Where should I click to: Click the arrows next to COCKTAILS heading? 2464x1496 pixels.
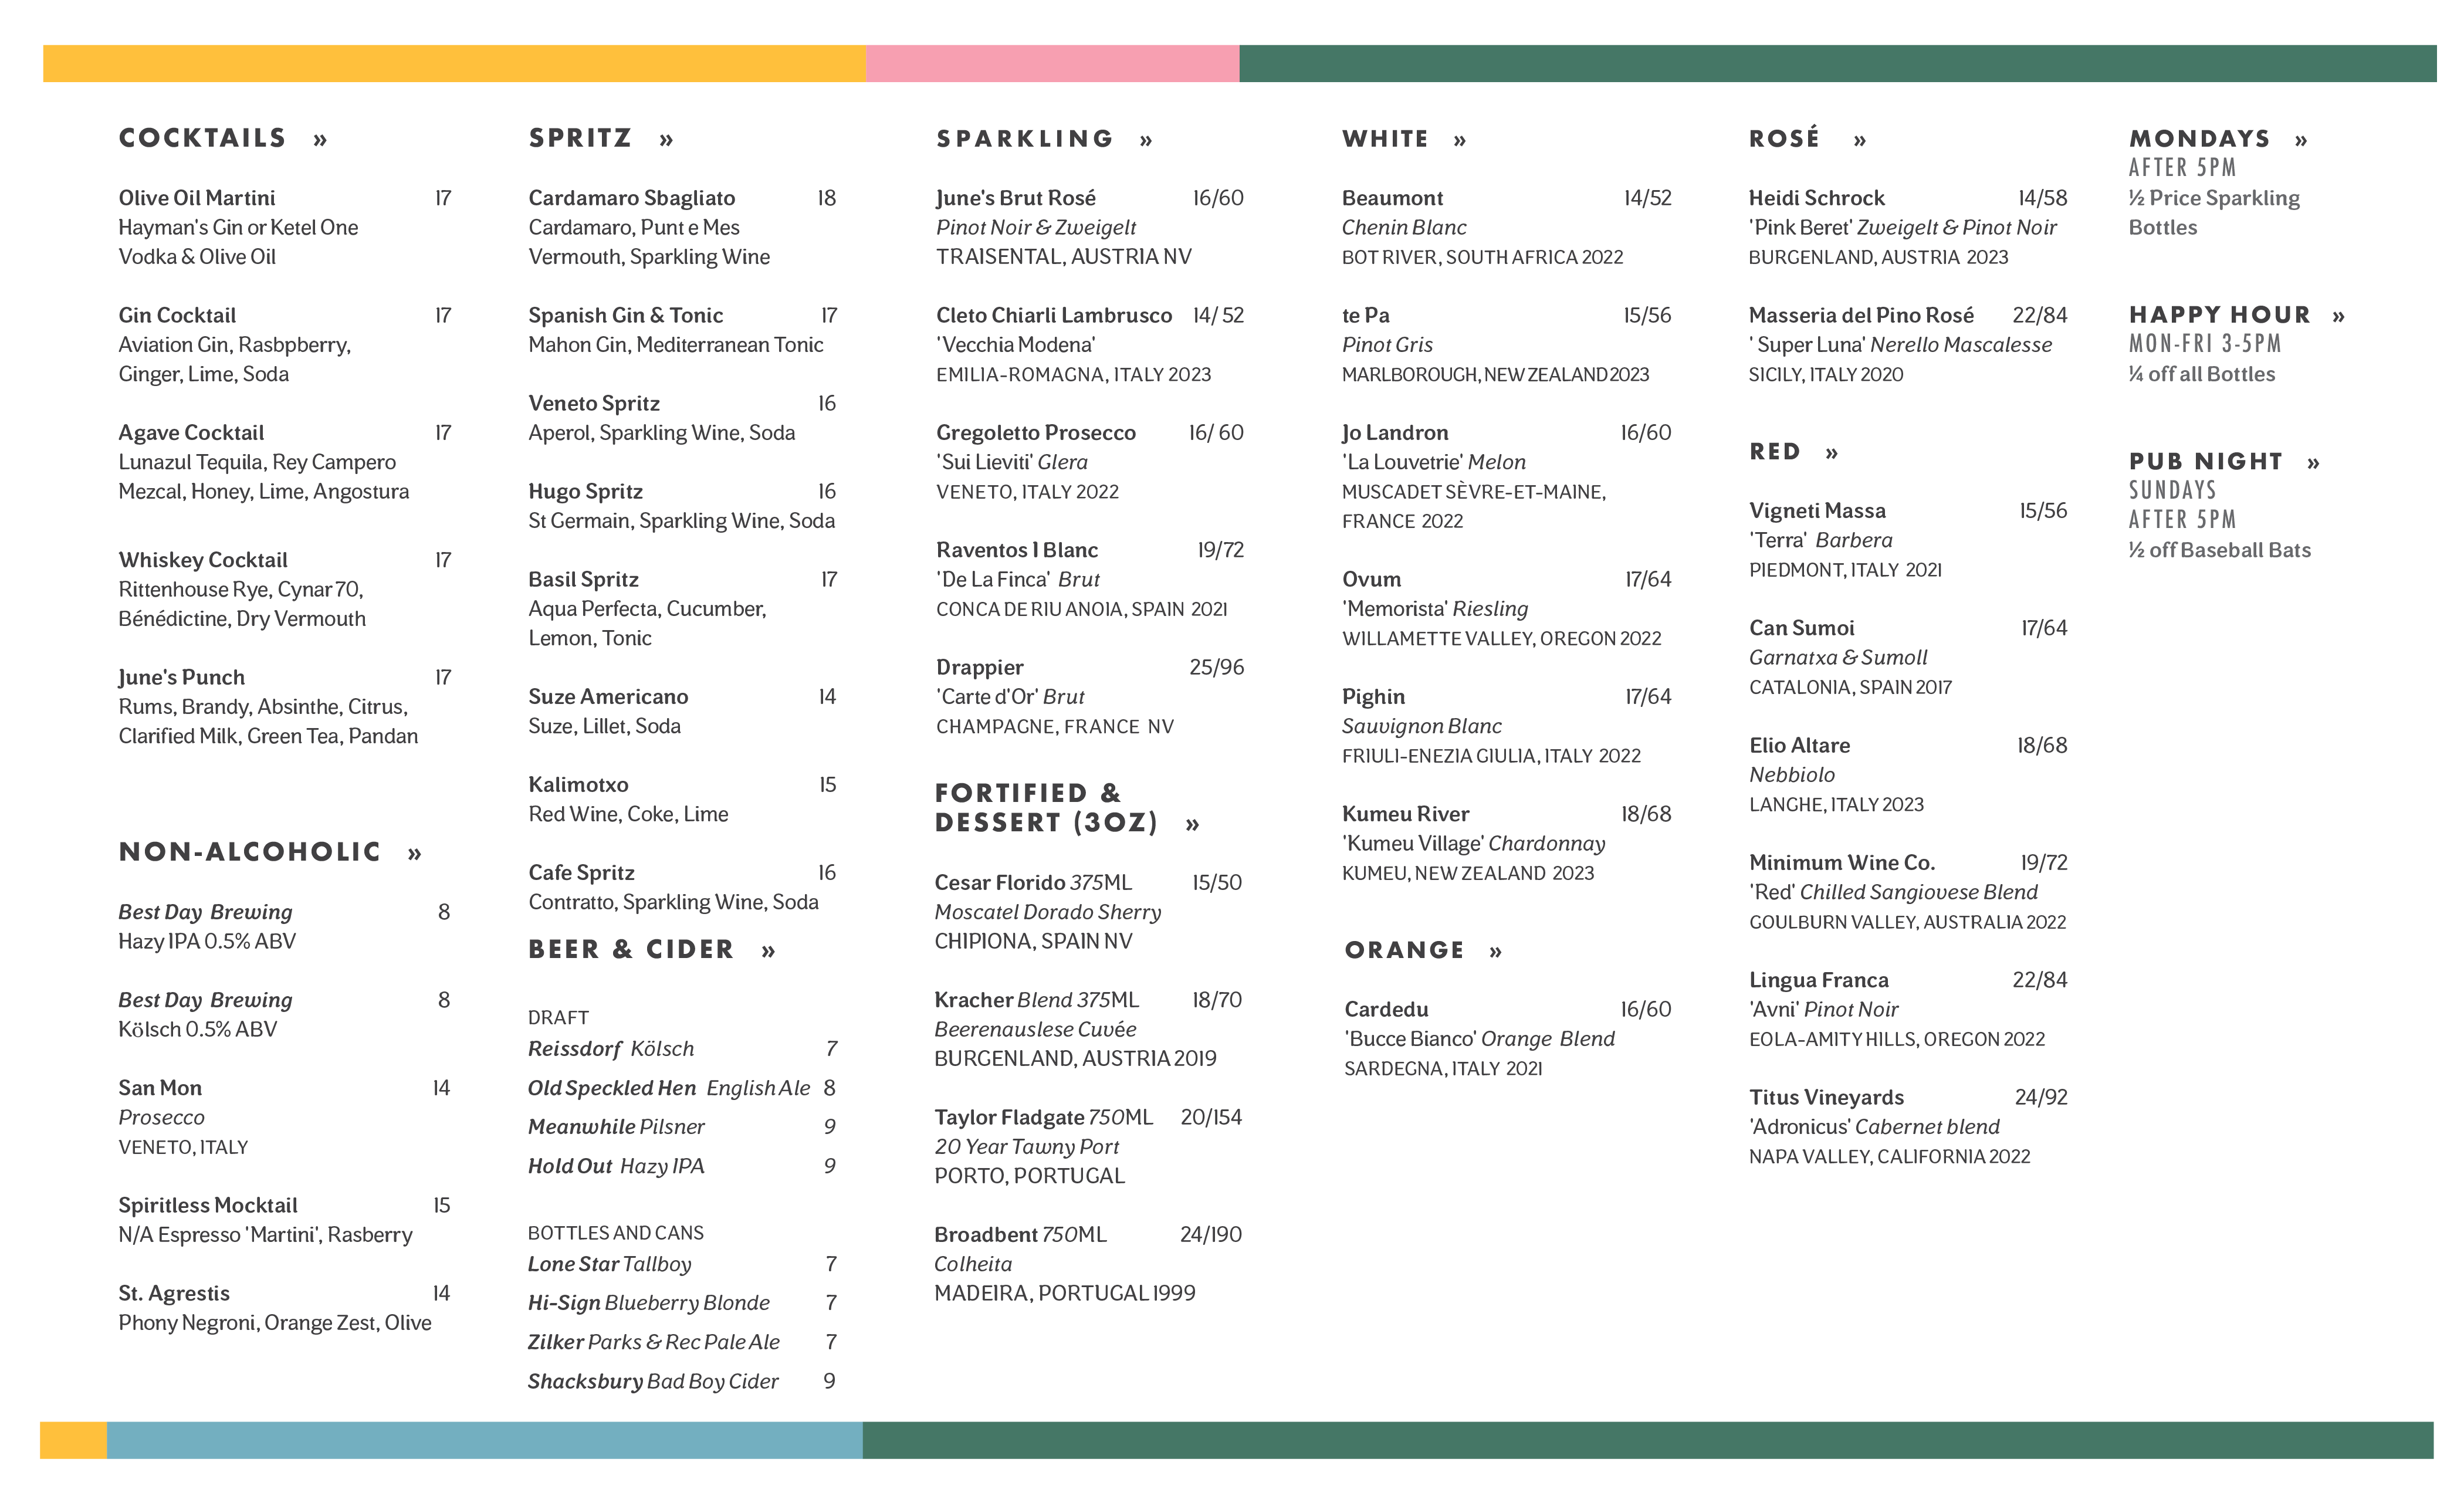(320, 140)
